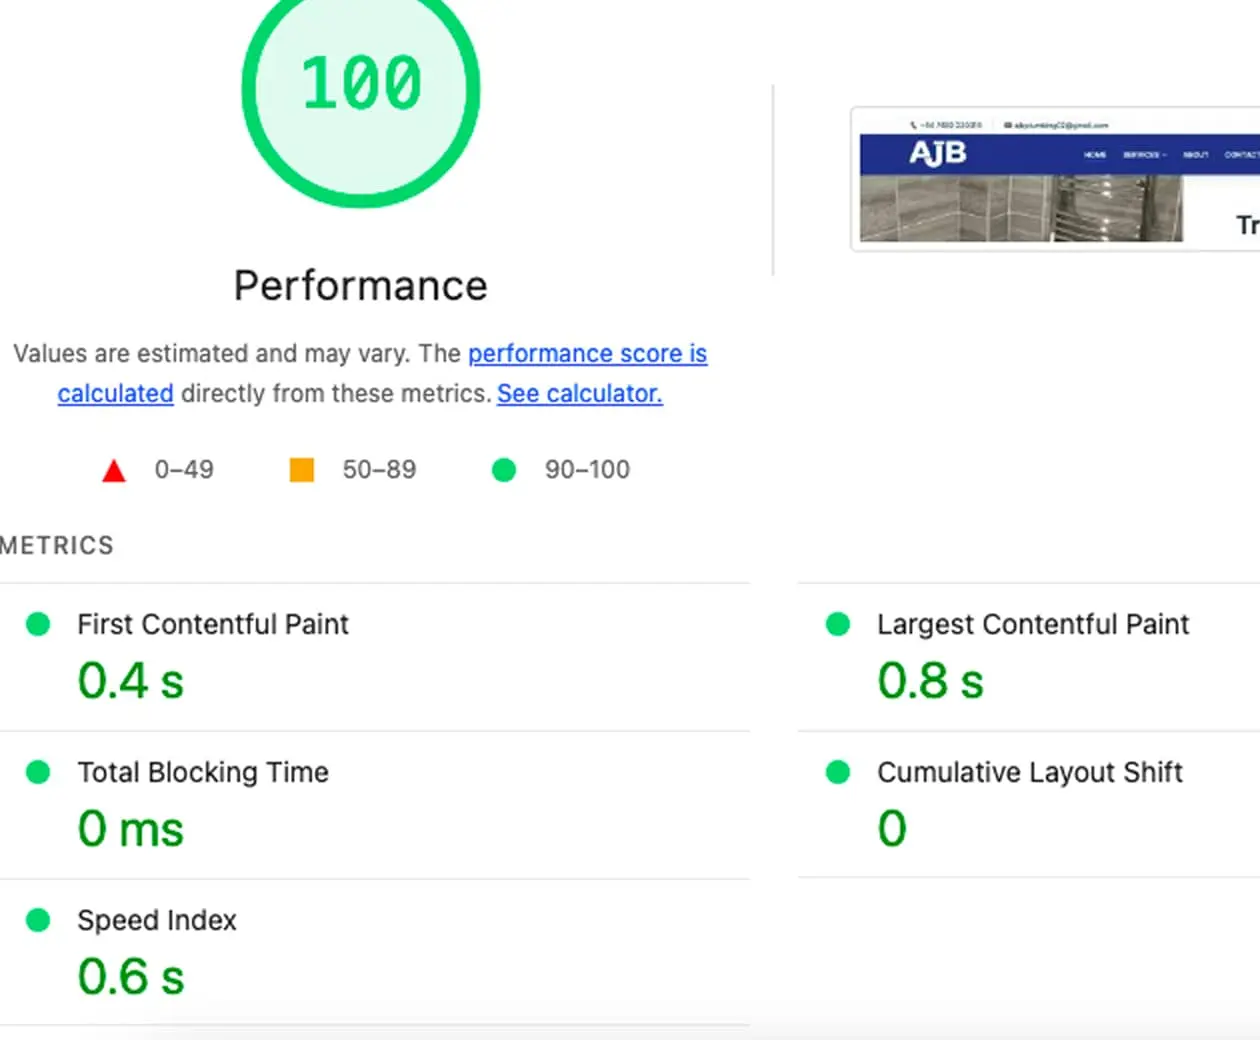
Task: Click the phone icon in the site preview
Action: [913, 123]
